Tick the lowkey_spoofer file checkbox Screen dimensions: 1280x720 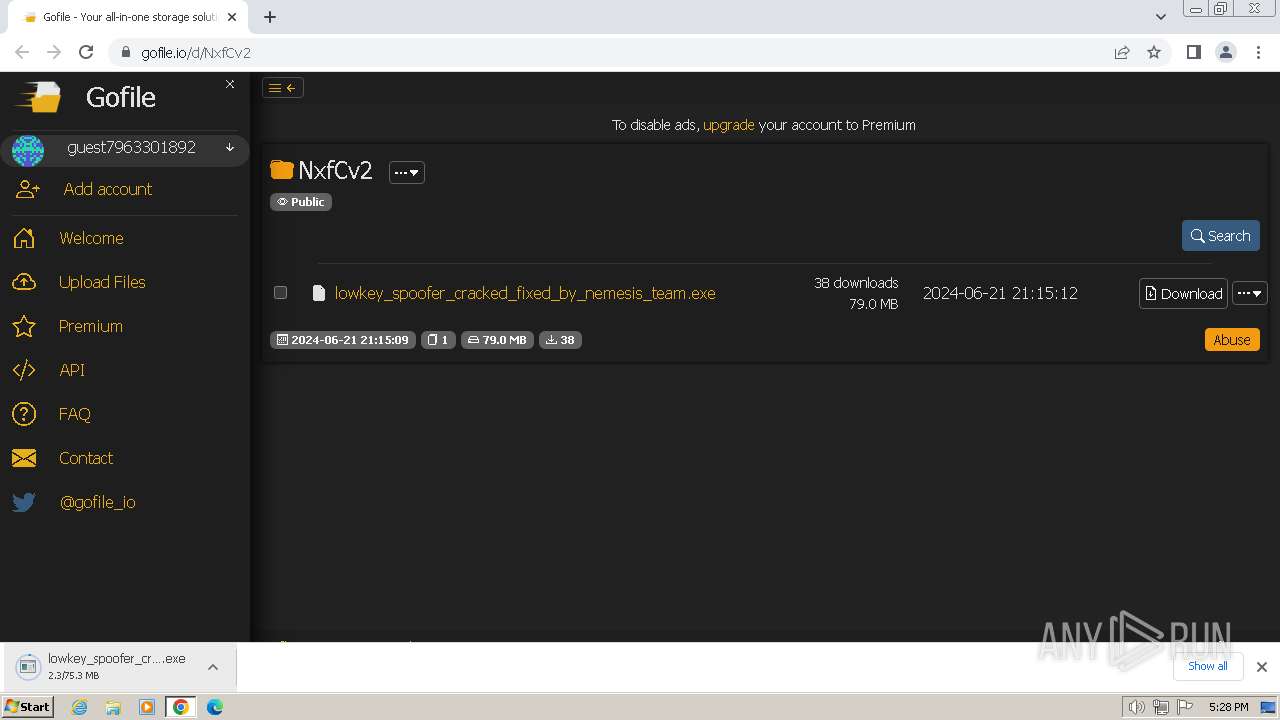pyautogui.click(x=280, y=293)
